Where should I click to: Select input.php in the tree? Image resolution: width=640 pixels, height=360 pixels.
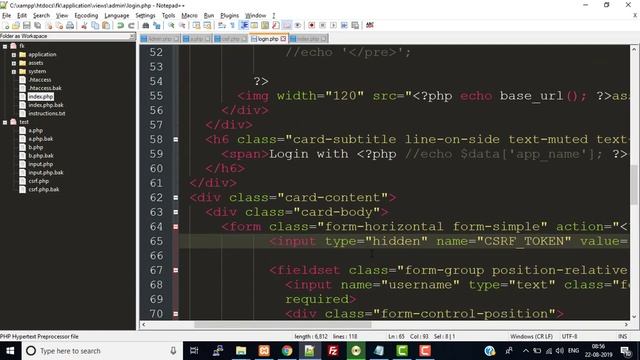click(x=40, y=164)
